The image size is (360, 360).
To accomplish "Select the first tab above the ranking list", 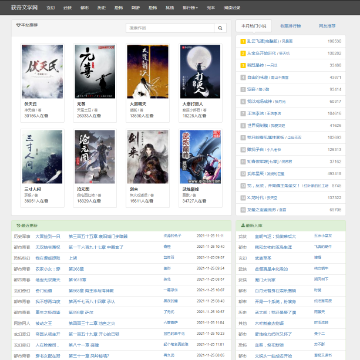I will pos(254,26).
